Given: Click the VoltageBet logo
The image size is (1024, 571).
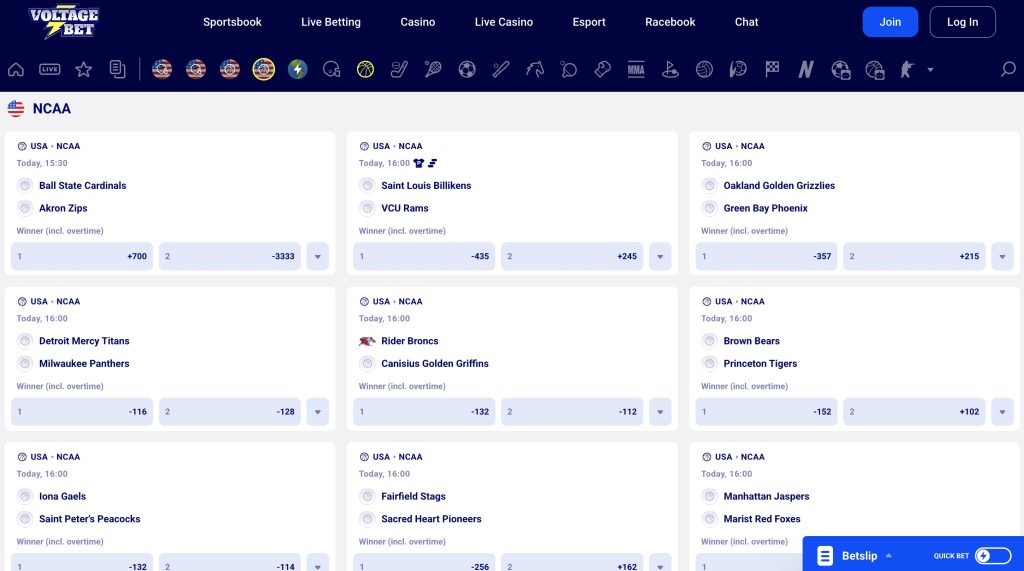Looking at the screenshot, I should 64,23.
